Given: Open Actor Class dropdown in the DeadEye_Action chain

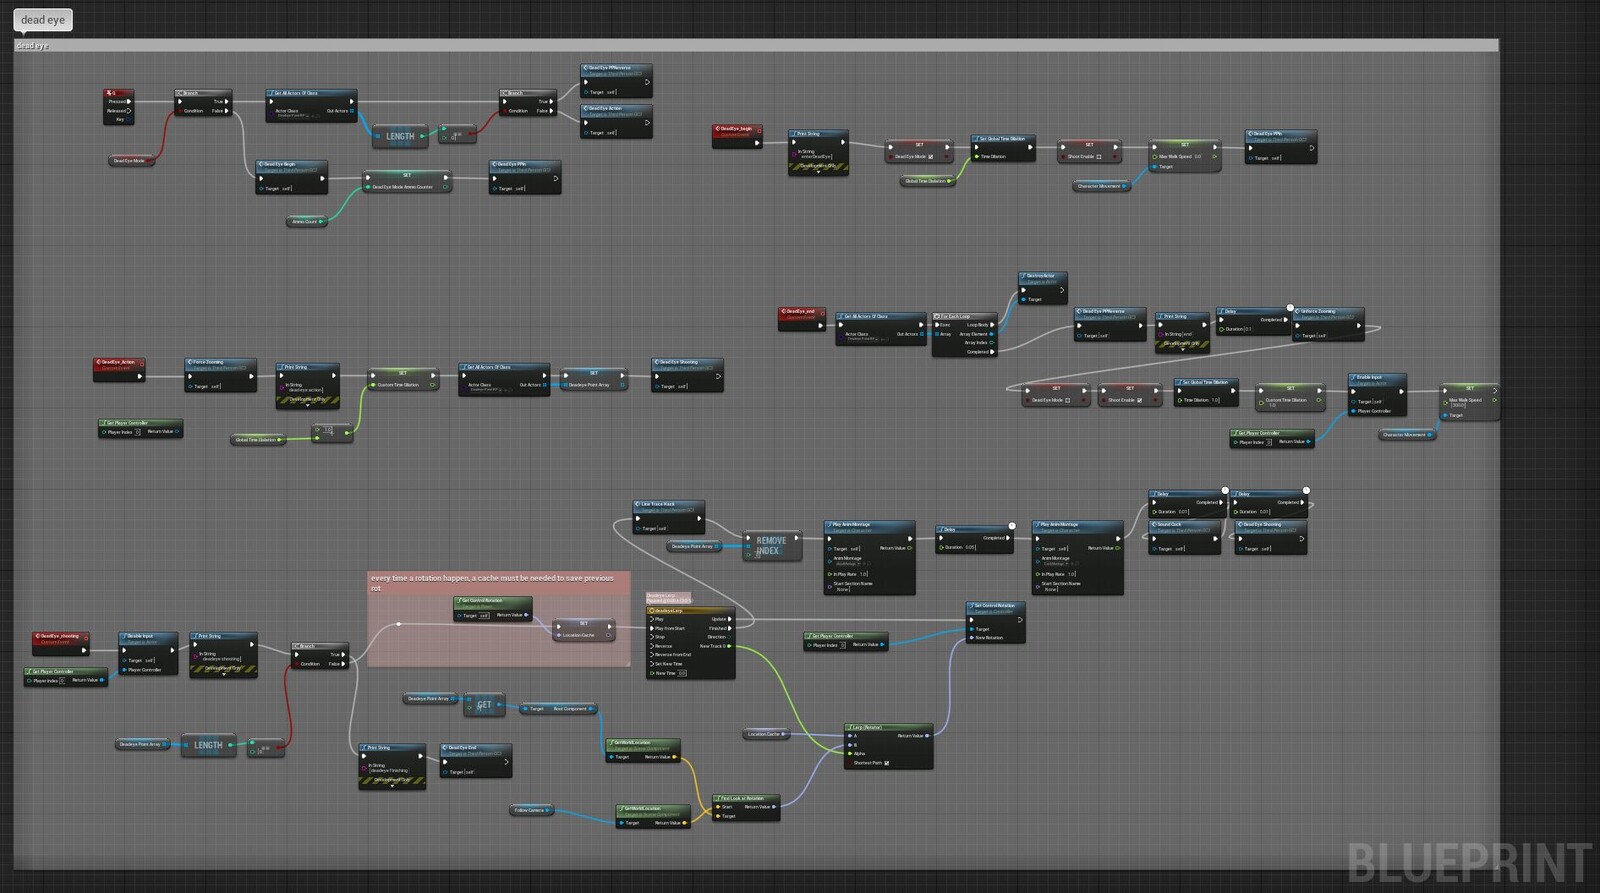Looking at the screenshot, I should 485,390.
